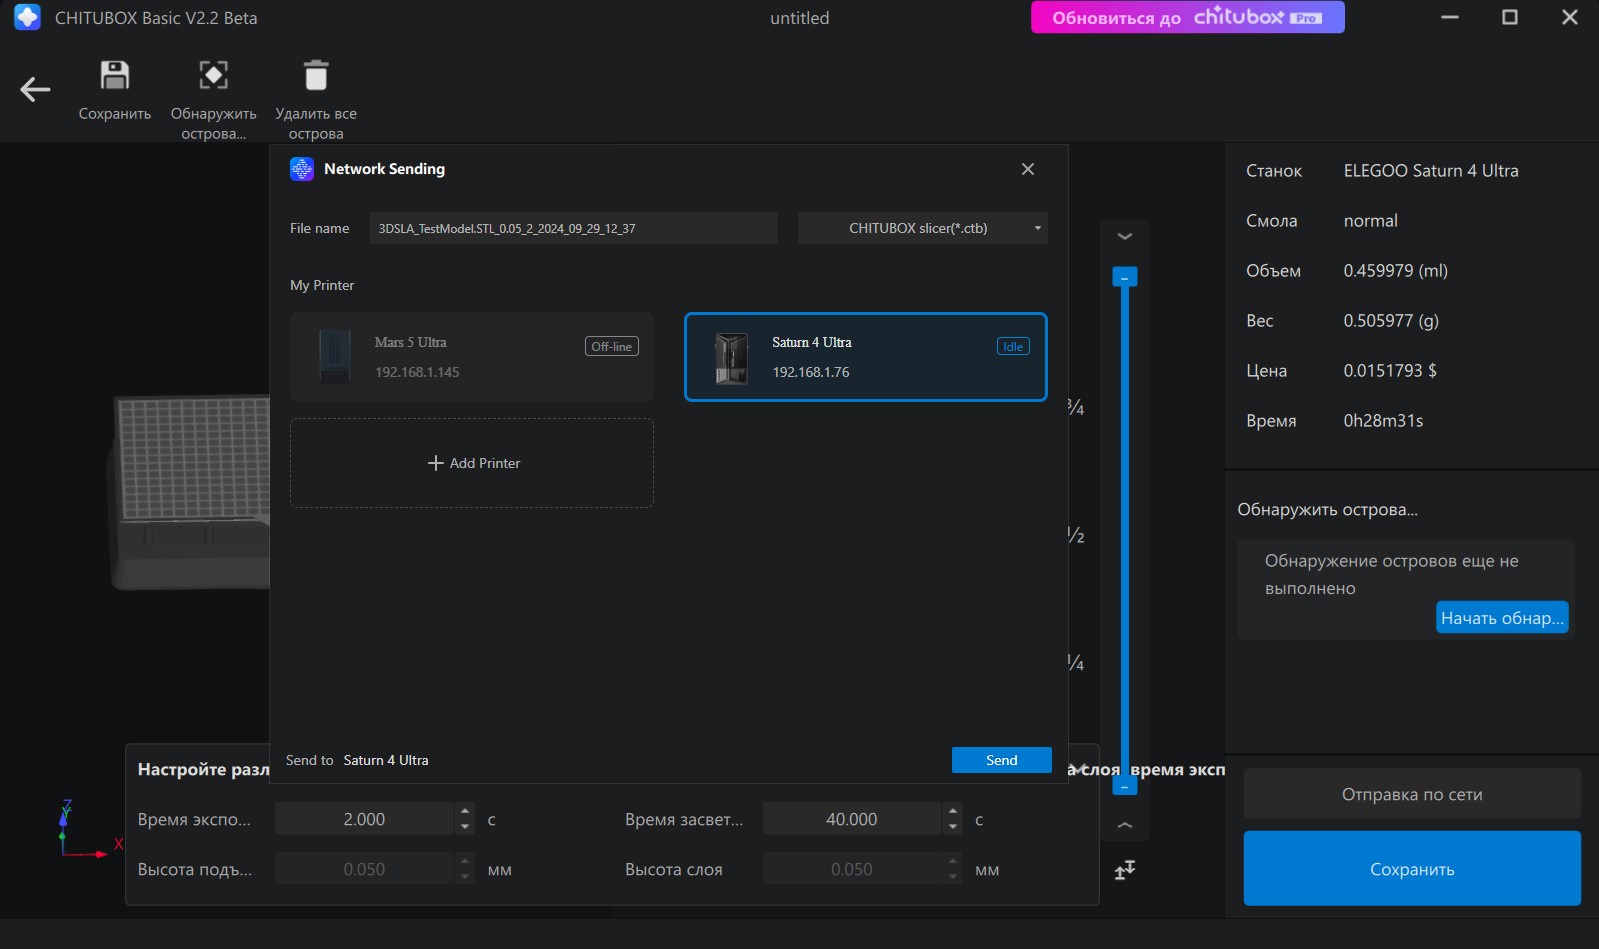Viewport: 1599px width, 949px height.
Task: Click the File name input field
Action: (x=573, y=228)
